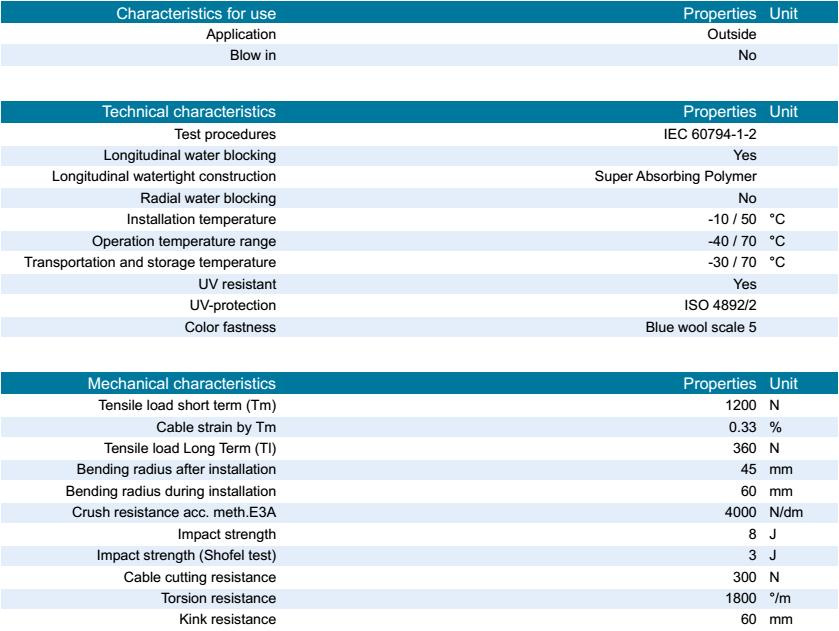The height and width of the screenshot is (631, 839).
Task: Click the '°/m' unit
Action: 780,598
